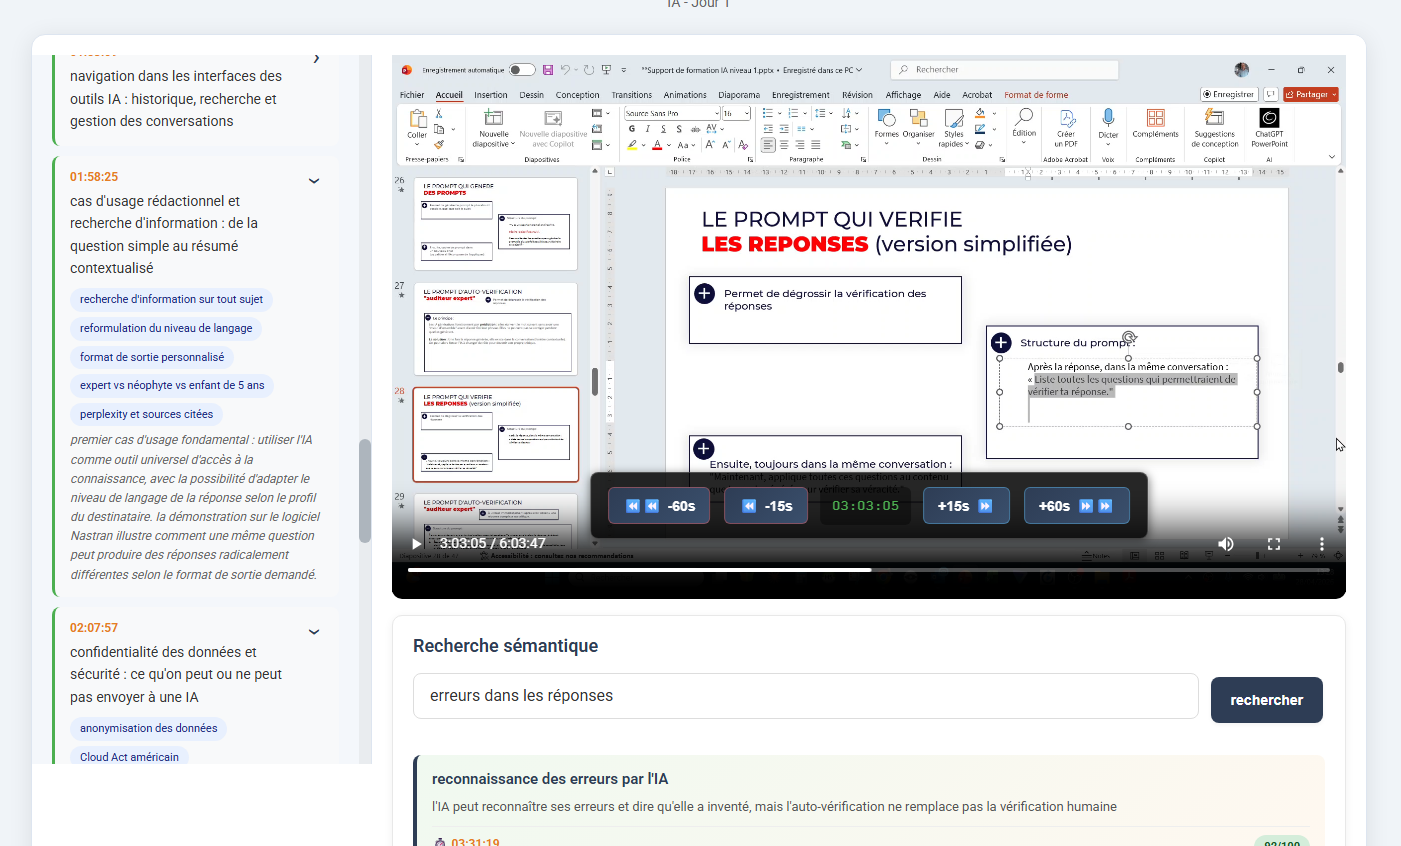The width and height of the screenshot is (1401, 846).
Task: Switch to the Animations ribbon tab
Action: pos(685,95)
